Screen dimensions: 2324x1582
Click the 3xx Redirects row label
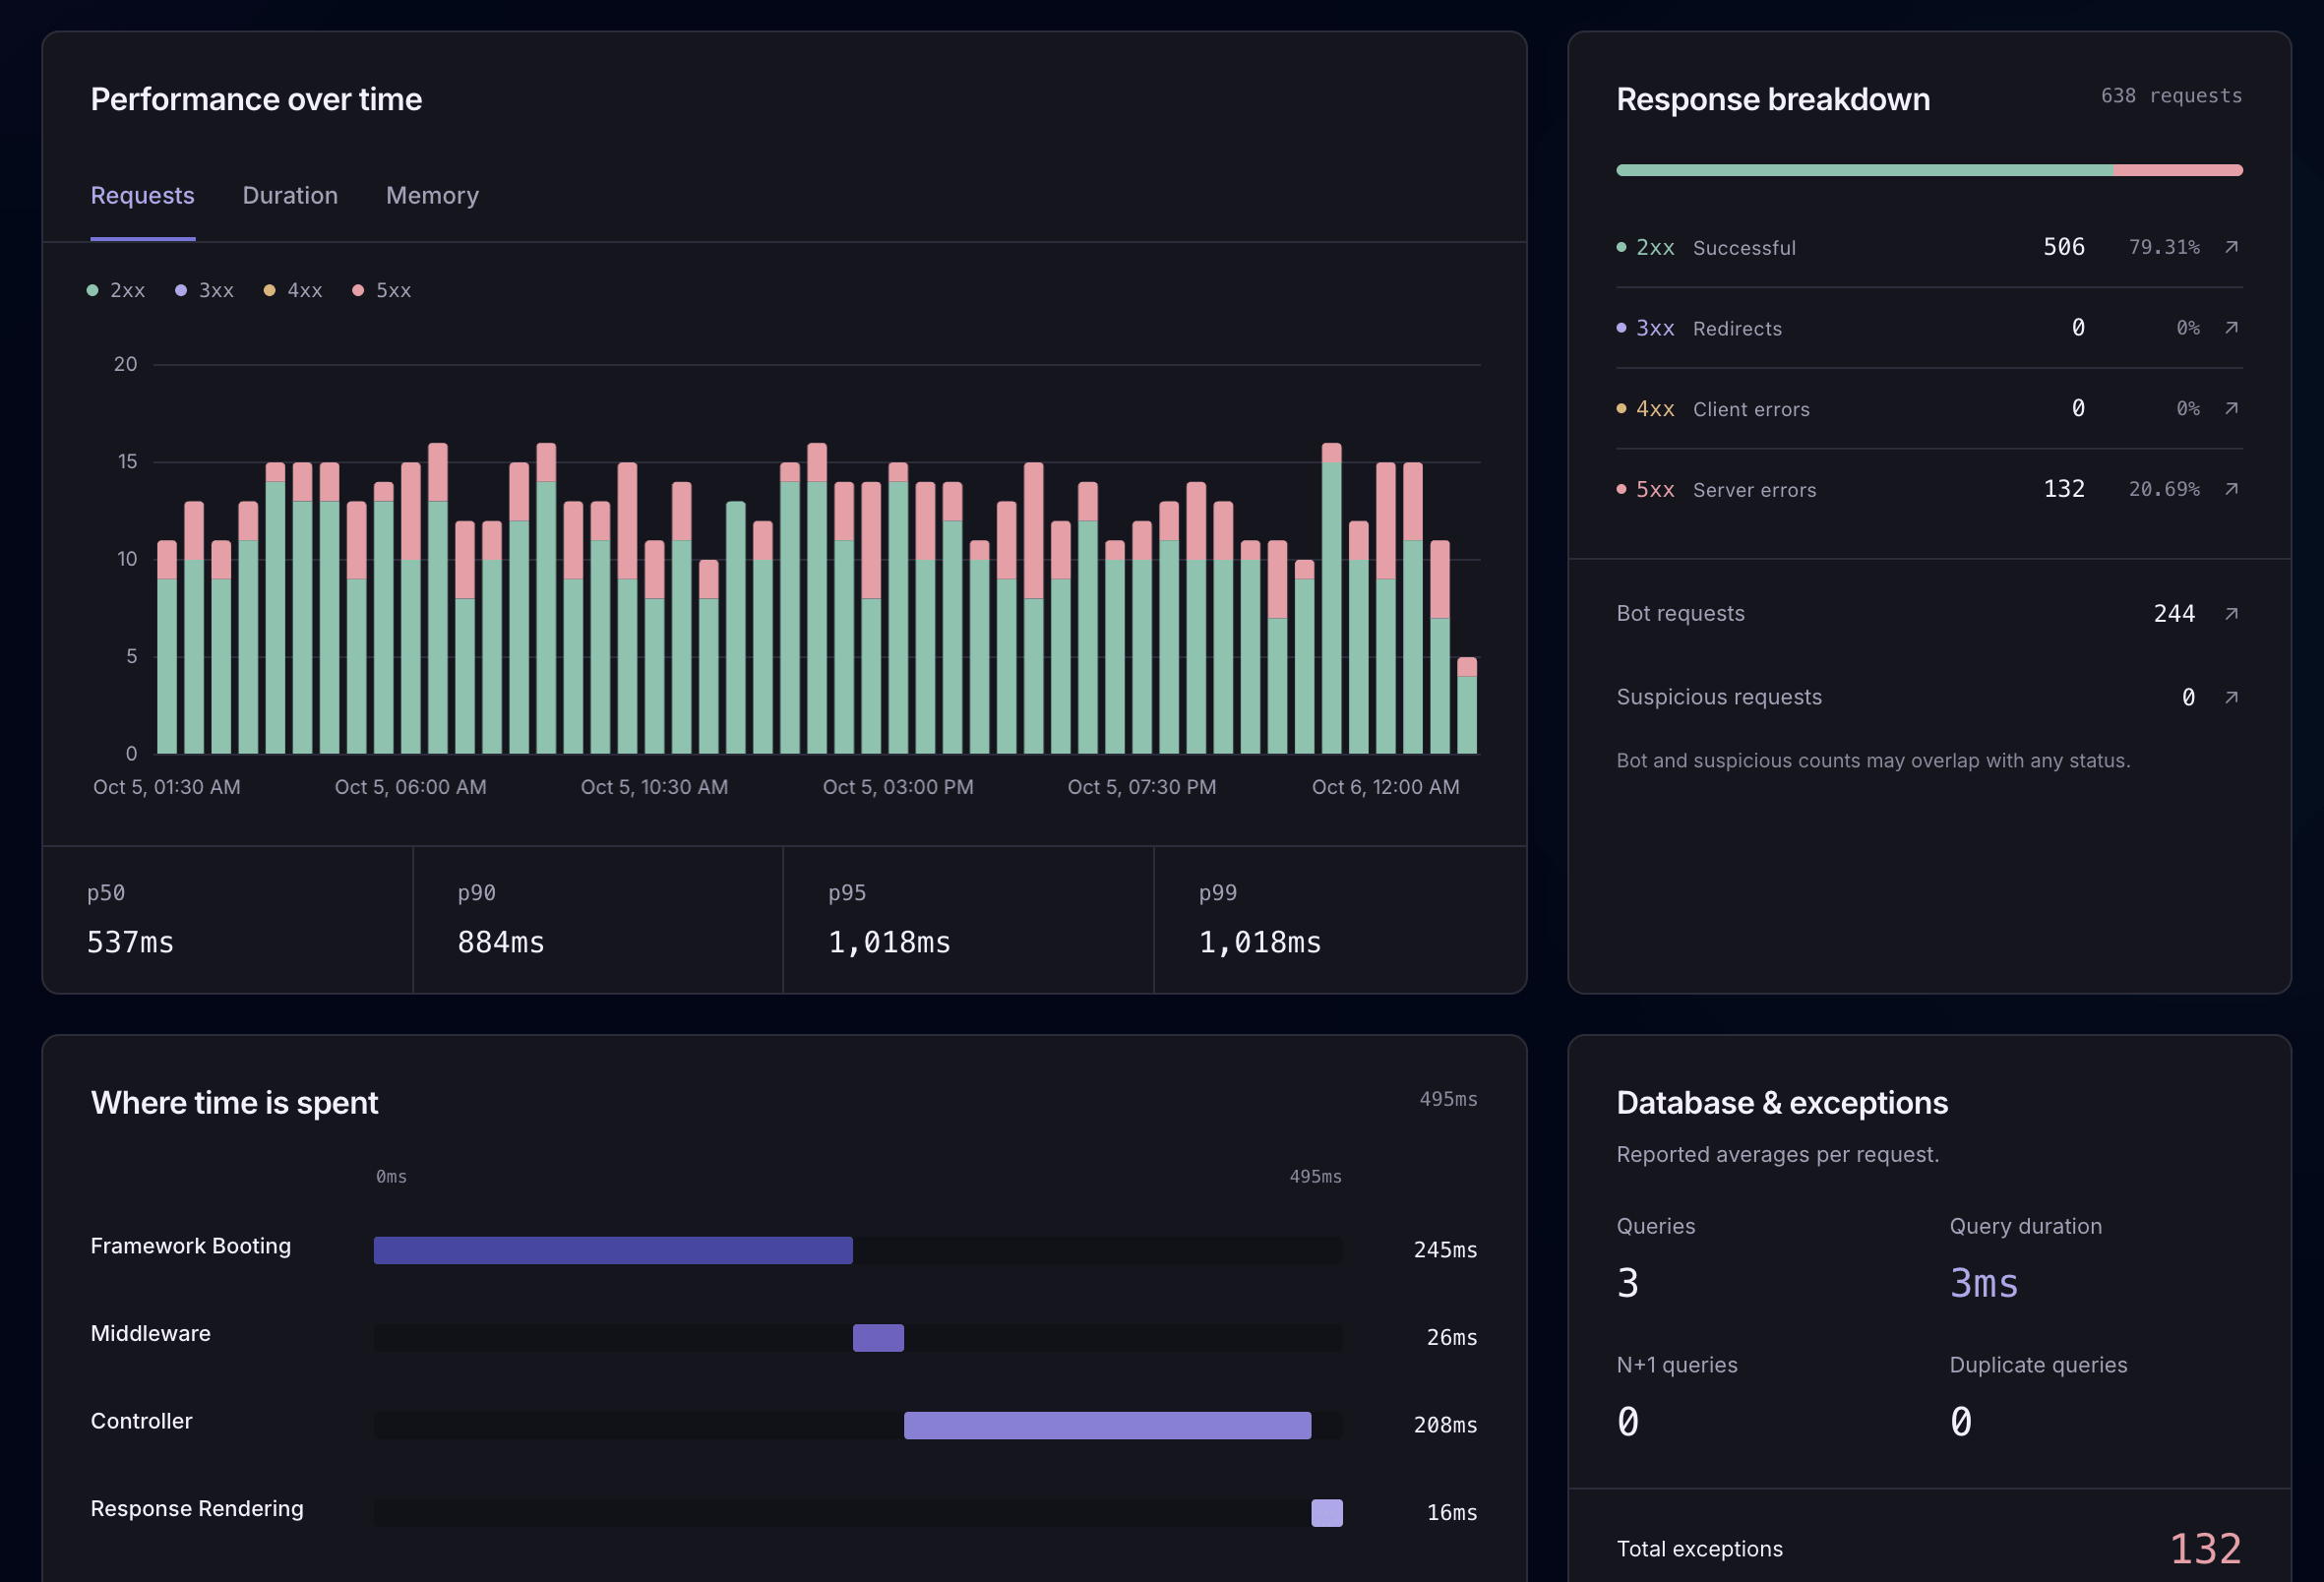coord(1699,328)
